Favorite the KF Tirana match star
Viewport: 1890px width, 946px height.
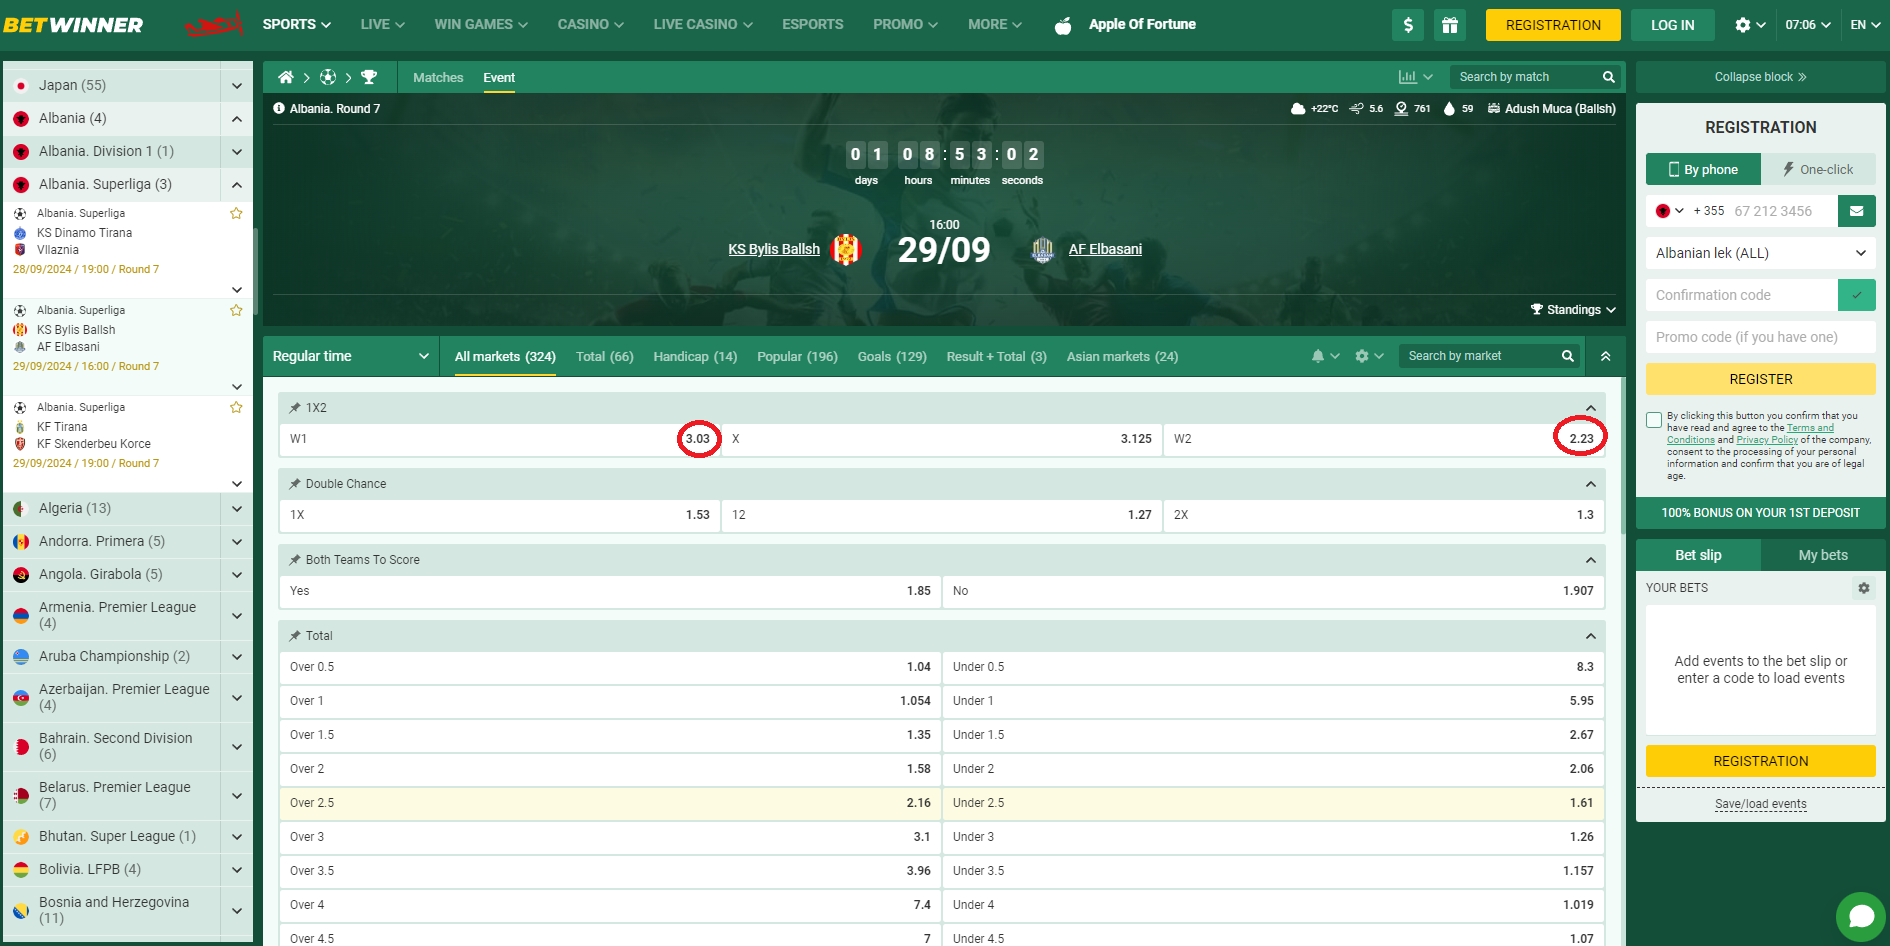click(236, 407)
